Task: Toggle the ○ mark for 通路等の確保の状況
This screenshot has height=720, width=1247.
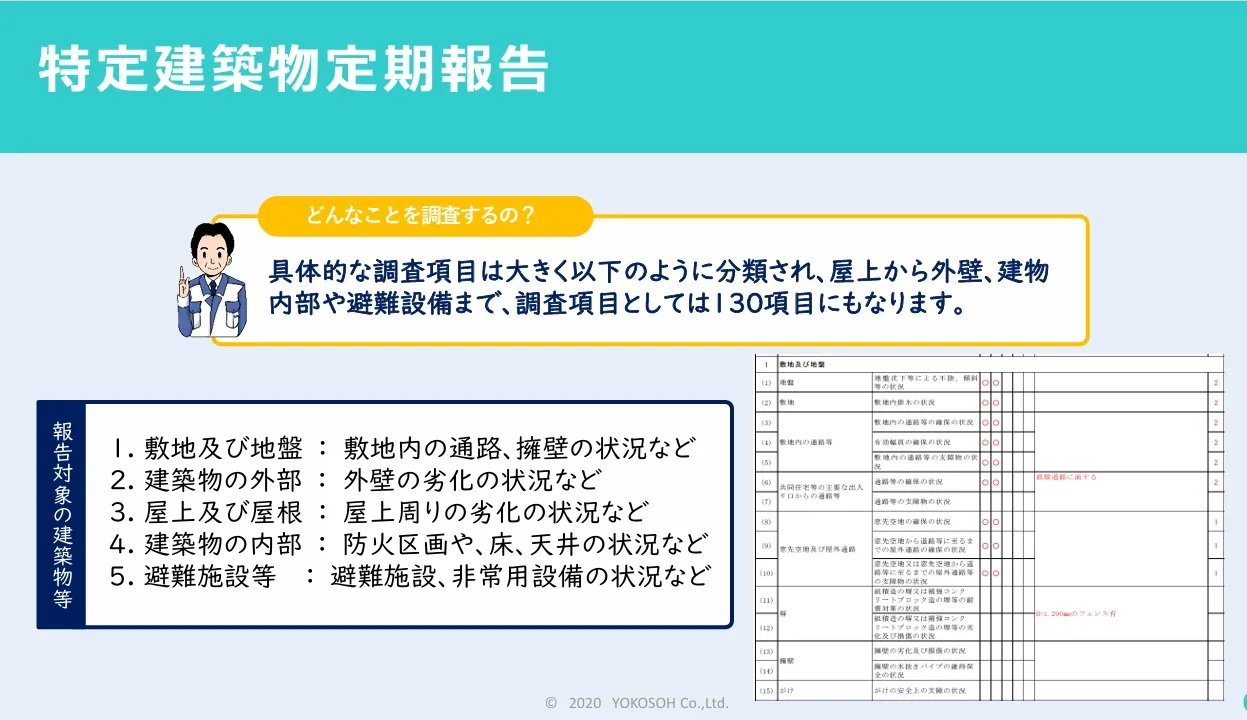Action: point(984,481)
